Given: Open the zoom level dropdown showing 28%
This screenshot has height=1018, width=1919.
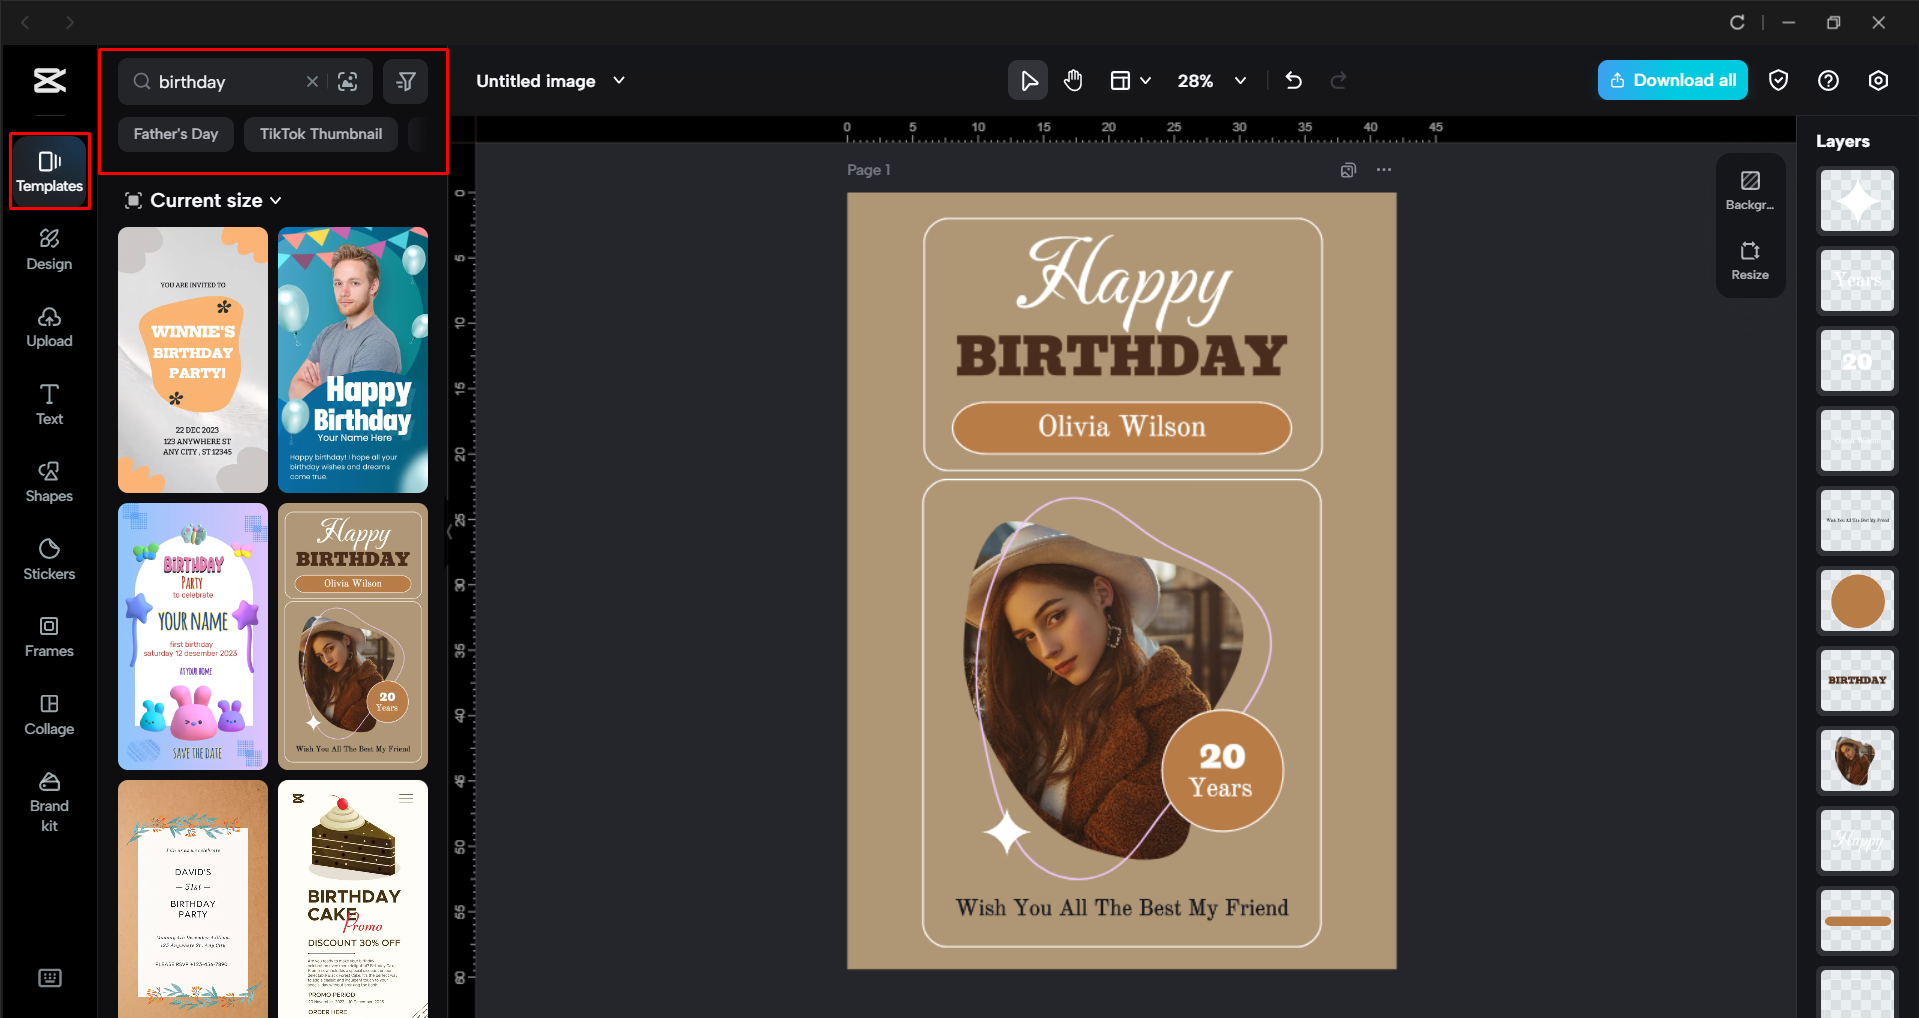Looking at the screenshot, I should click(1211, 81).
